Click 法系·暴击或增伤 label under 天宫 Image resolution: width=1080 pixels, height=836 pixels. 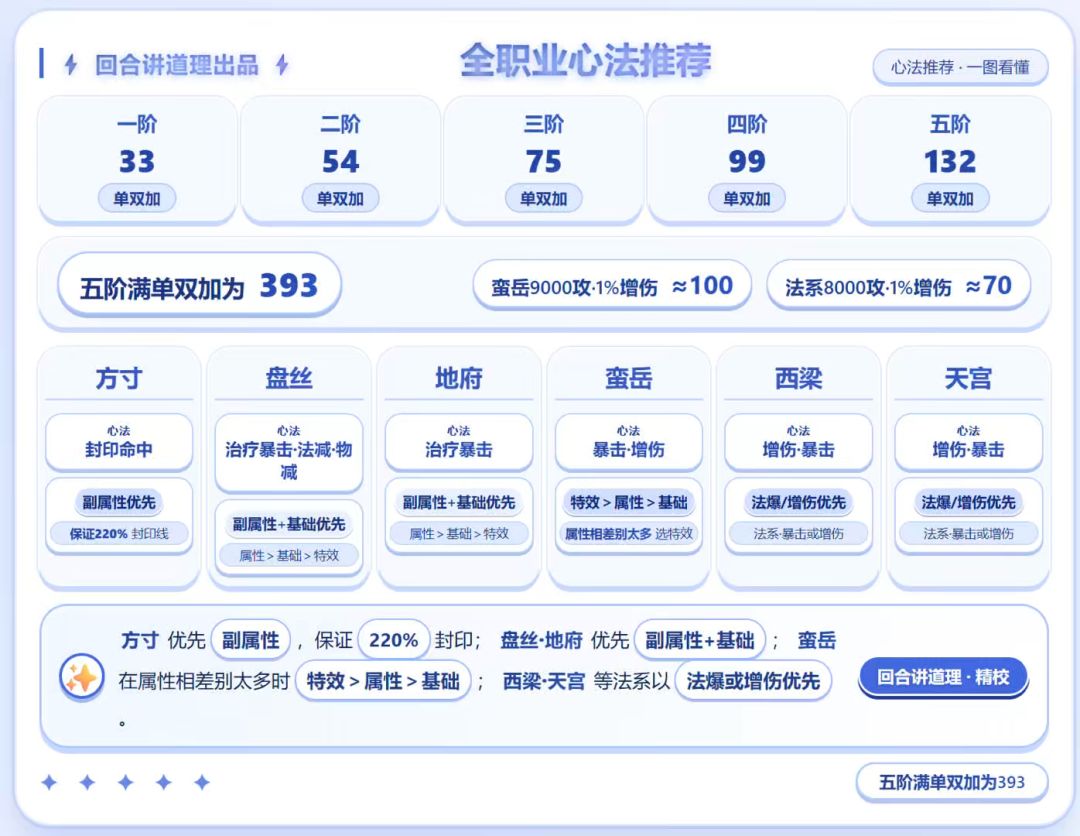[x=968, y=534]
